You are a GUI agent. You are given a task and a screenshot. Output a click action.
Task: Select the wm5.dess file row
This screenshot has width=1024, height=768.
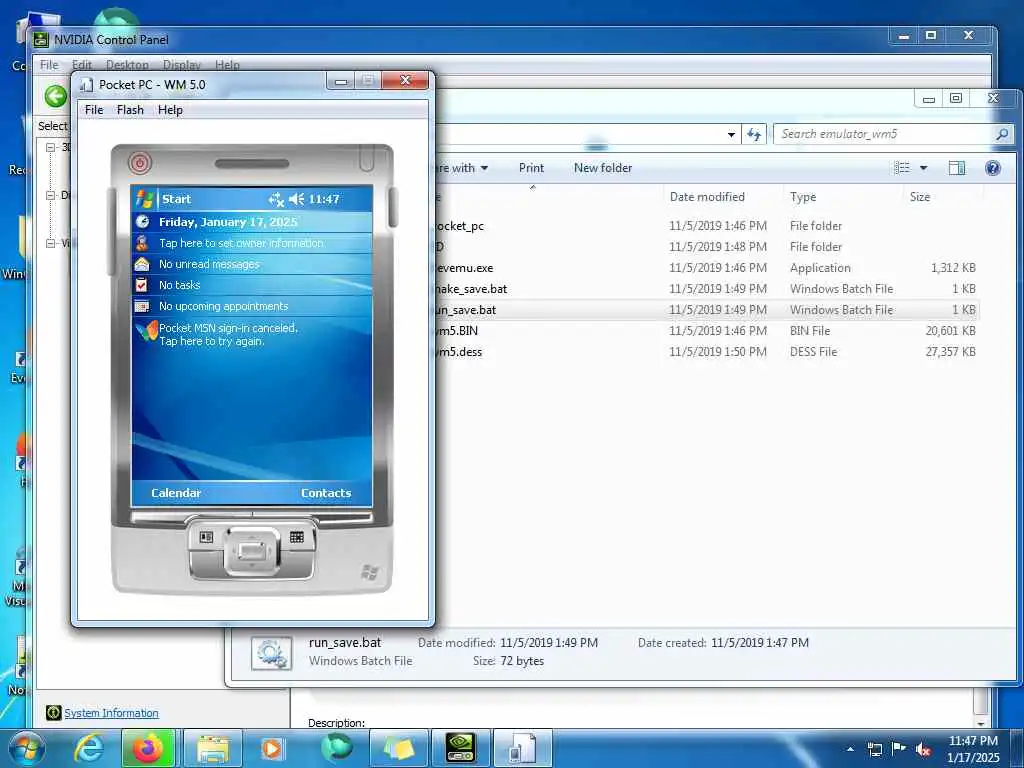(x=707, y=352)
